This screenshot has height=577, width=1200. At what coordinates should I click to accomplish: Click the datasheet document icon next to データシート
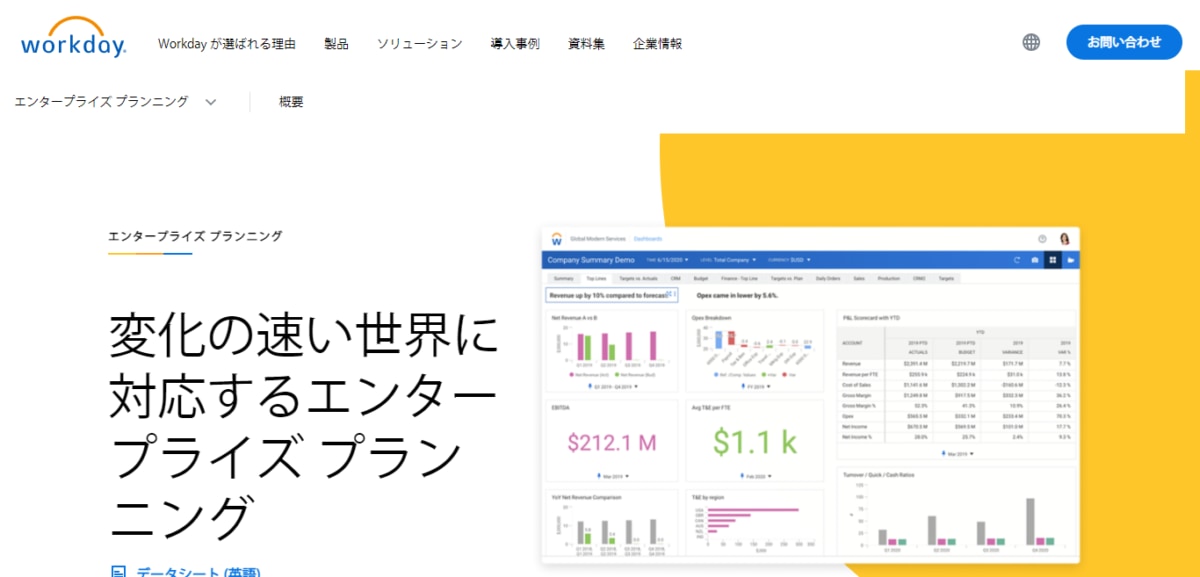coord(121,571)
